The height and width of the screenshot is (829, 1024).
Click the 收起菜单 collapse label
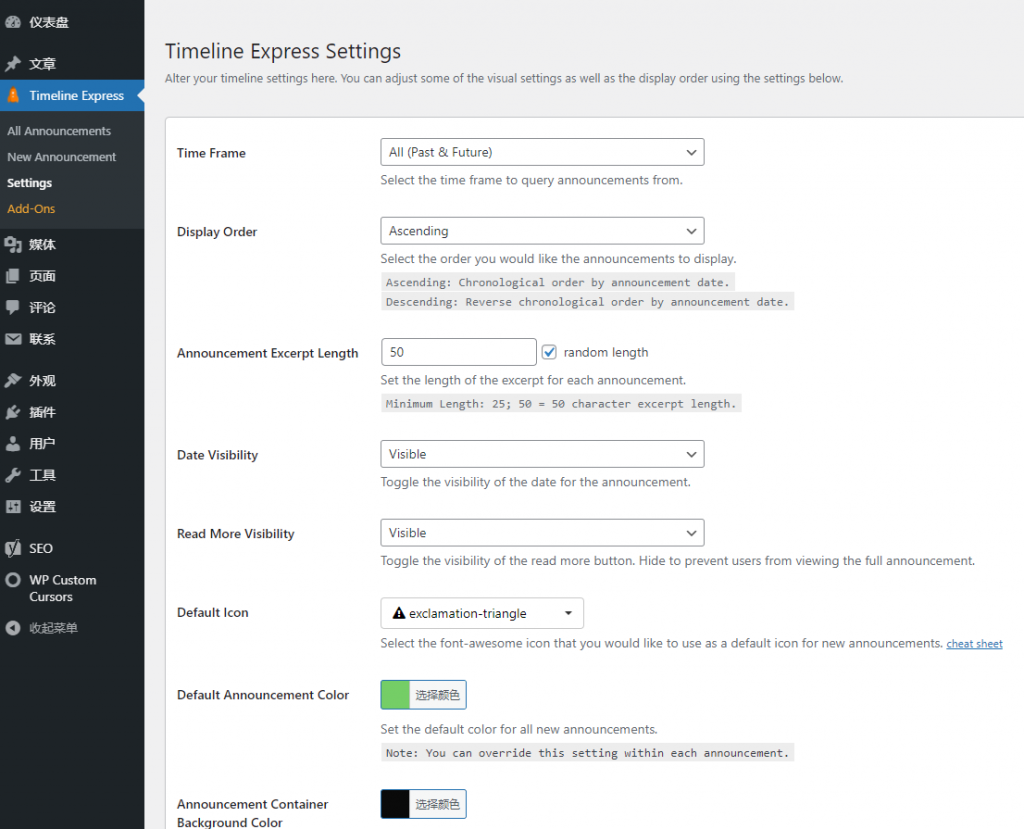(53, 628)
